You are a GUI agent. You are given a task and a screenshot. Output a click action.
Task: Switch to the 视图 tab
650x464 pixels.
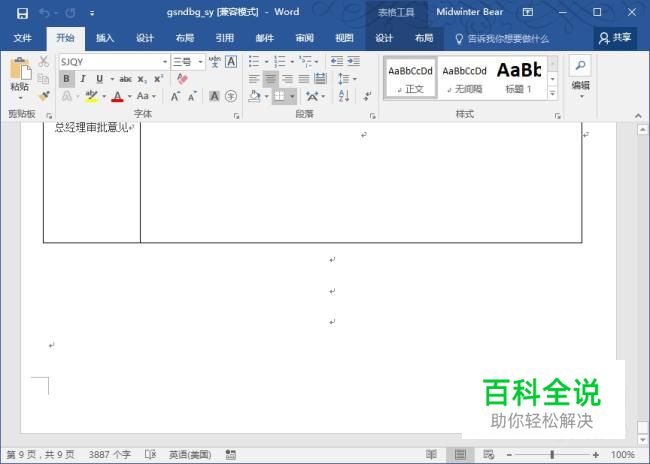click(344, 39)
